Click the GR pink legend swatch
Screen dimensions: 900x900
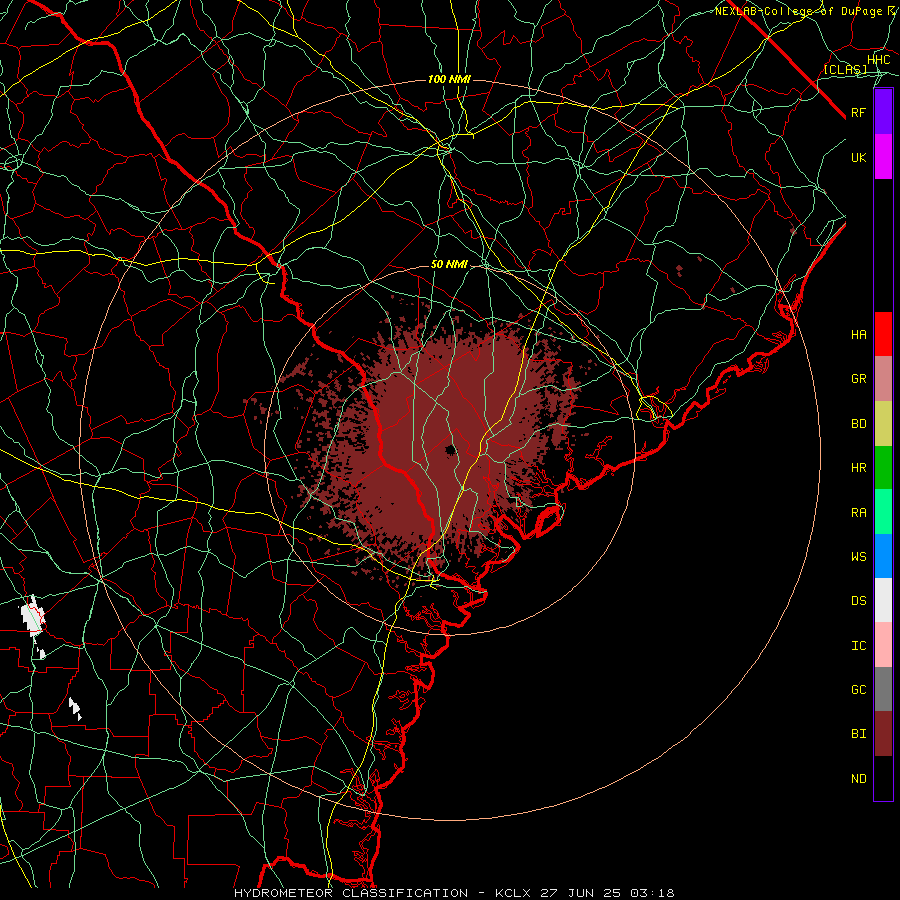coord(883,379)
